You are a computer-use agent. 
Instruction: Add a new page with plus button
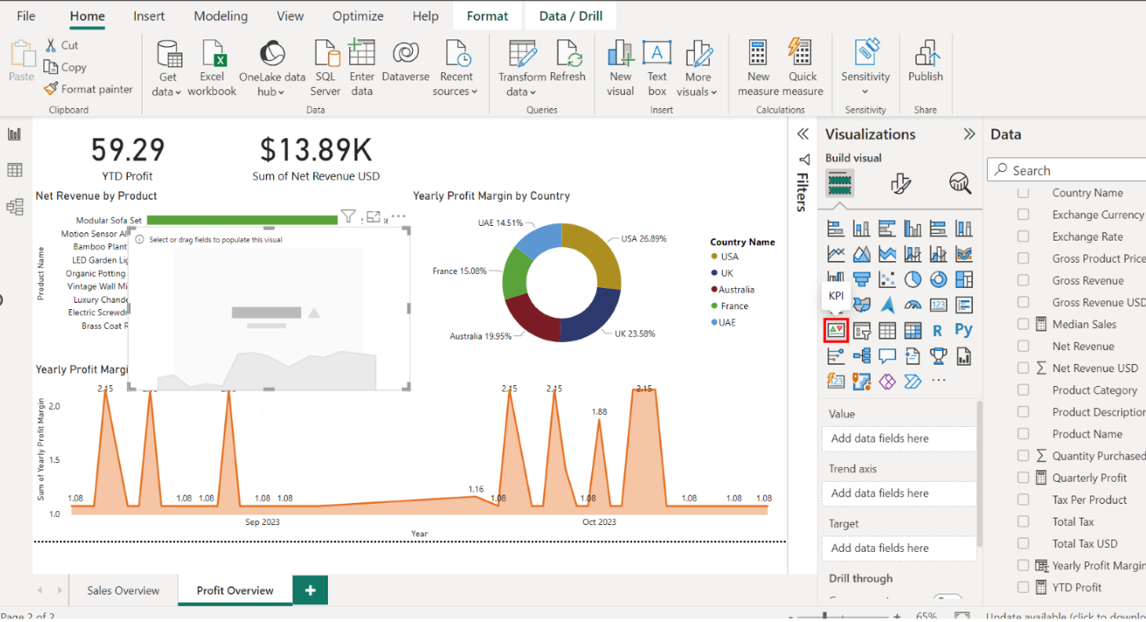point(310,591)
